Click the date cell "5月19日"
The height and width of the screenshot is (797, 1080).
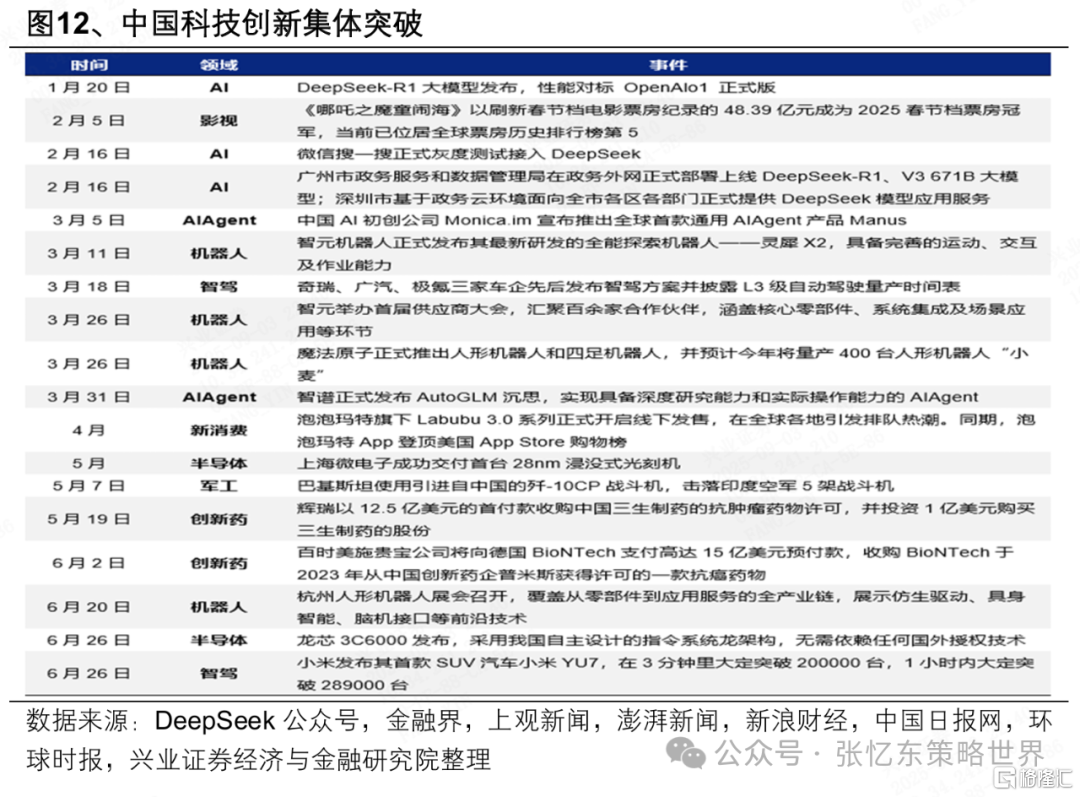(89, 519)
